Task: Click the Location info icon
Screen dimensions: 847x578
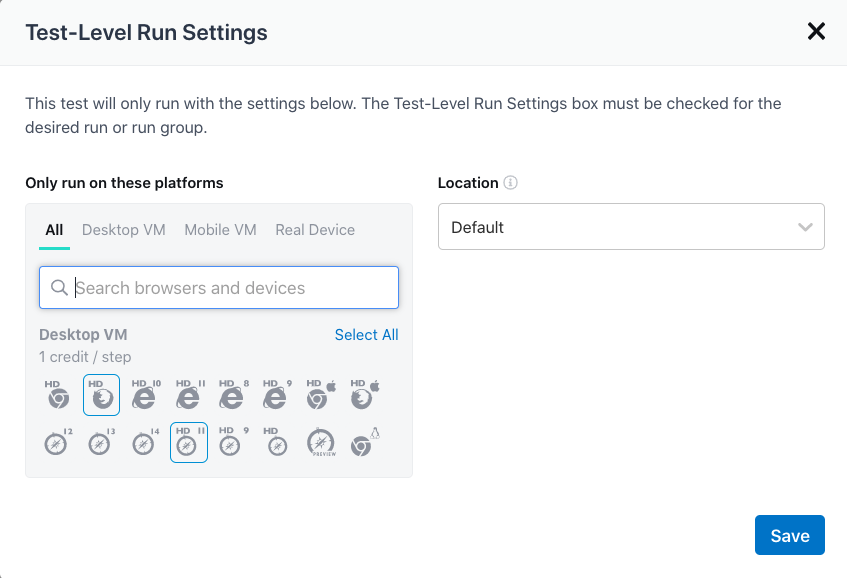Action: [x=510, y=183]
